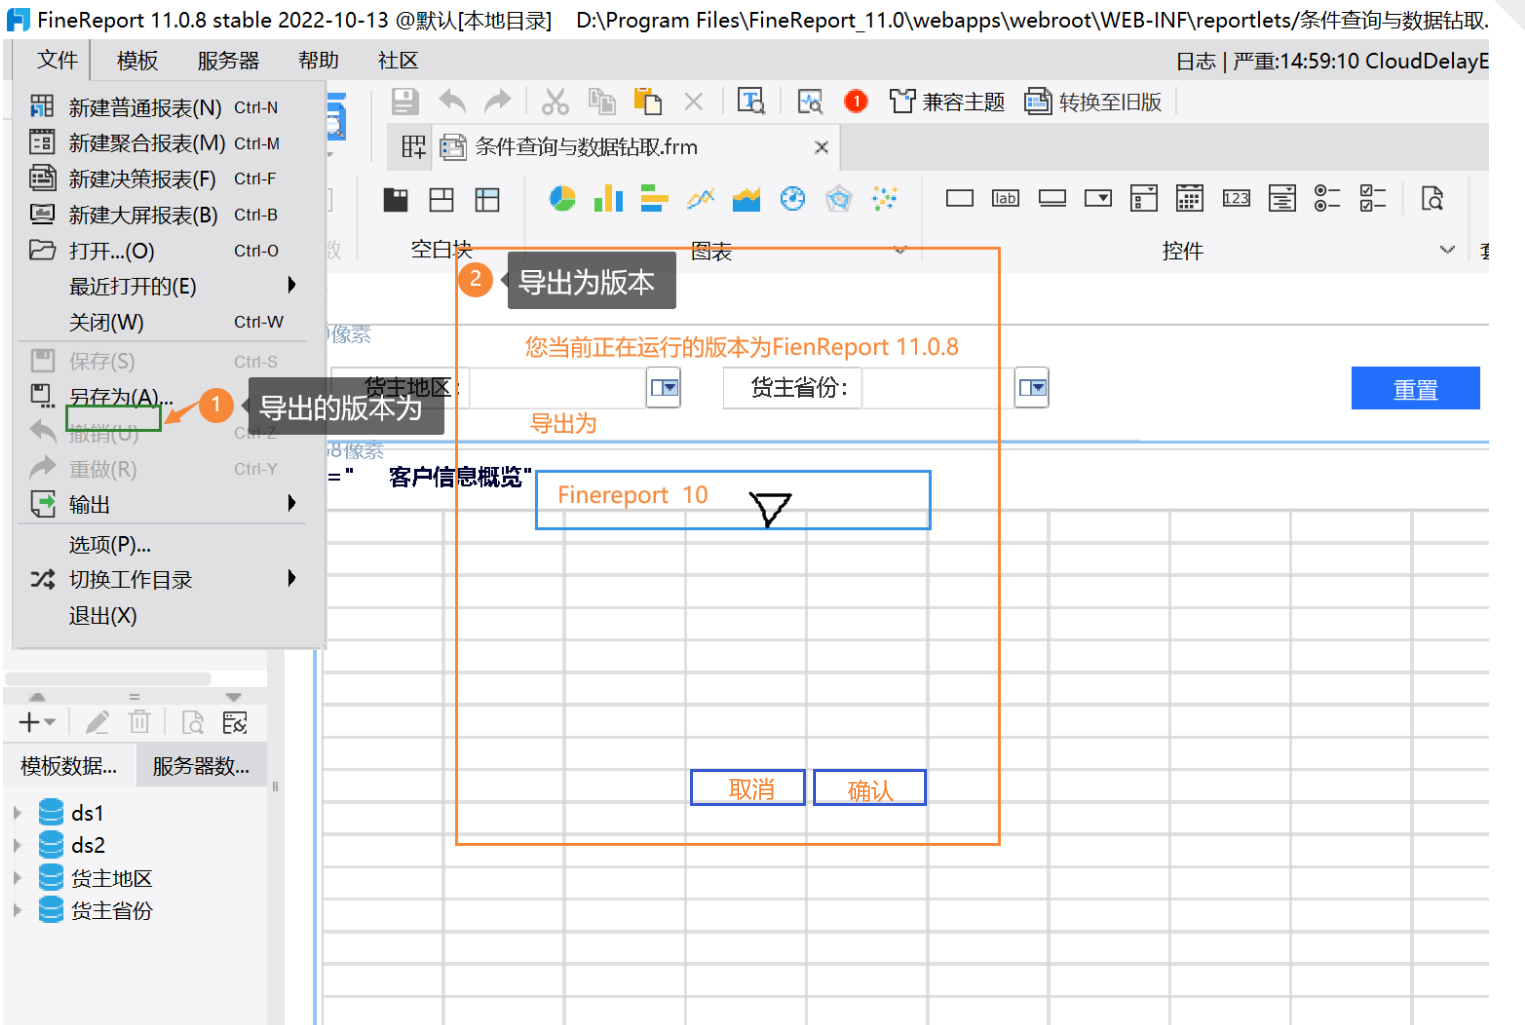1525x1025 pixels.
Task: Click the 兼容主题 theme button
Action: click(x=947, y=101)
